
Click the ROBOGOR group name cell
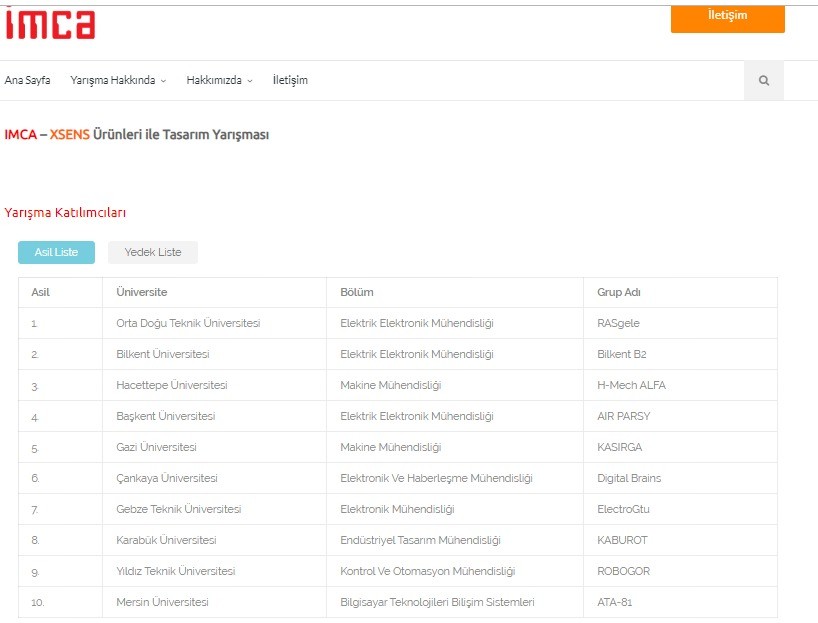click(x=680, y=571)
